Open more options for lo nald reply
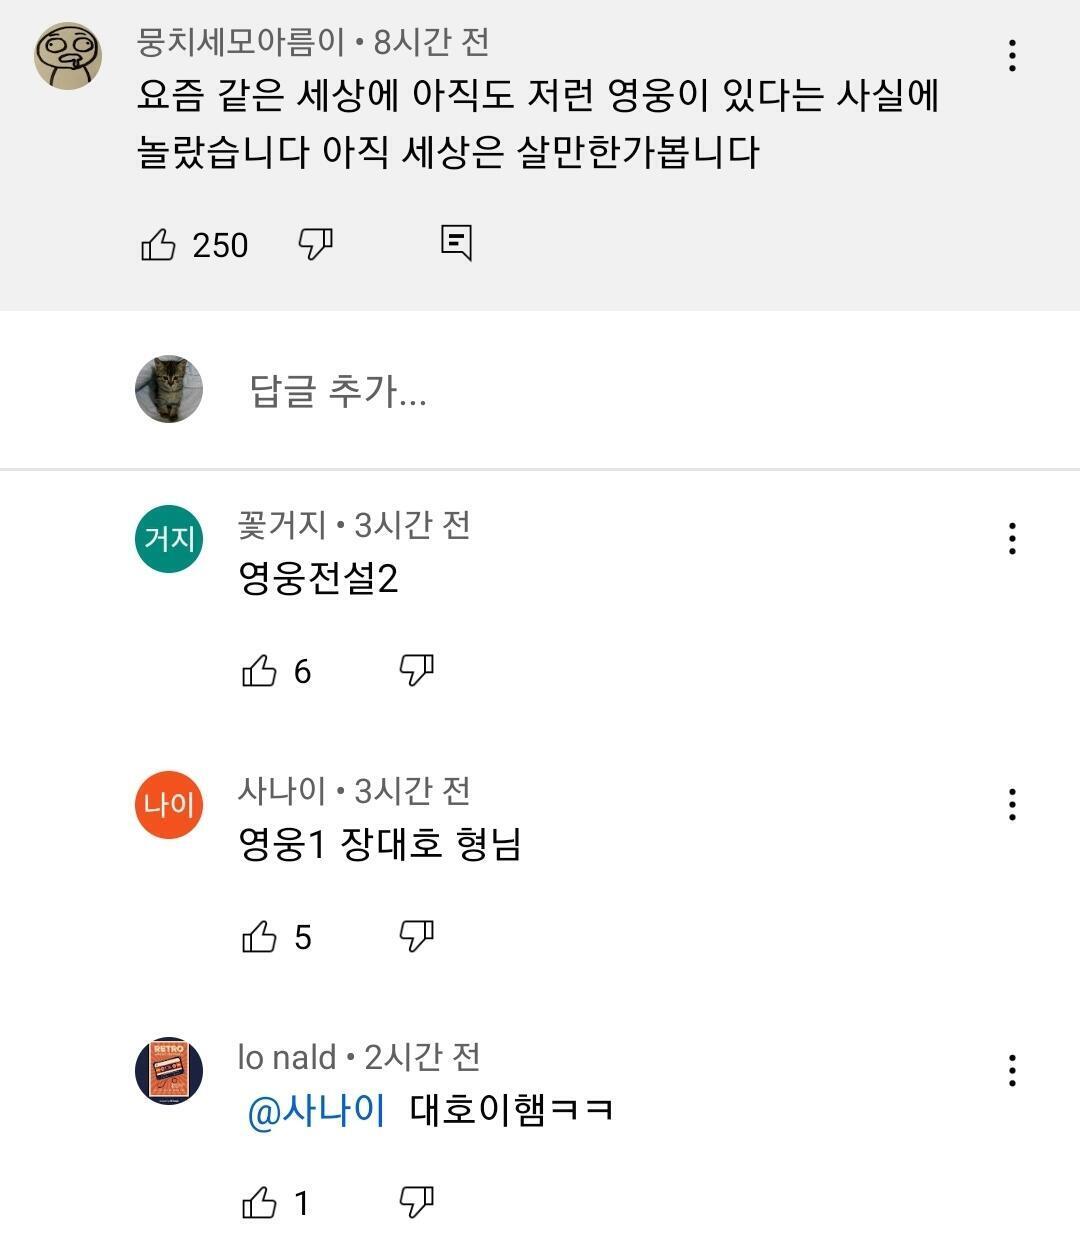Screen dimensions: 1080x1256 (1012, 1071)
